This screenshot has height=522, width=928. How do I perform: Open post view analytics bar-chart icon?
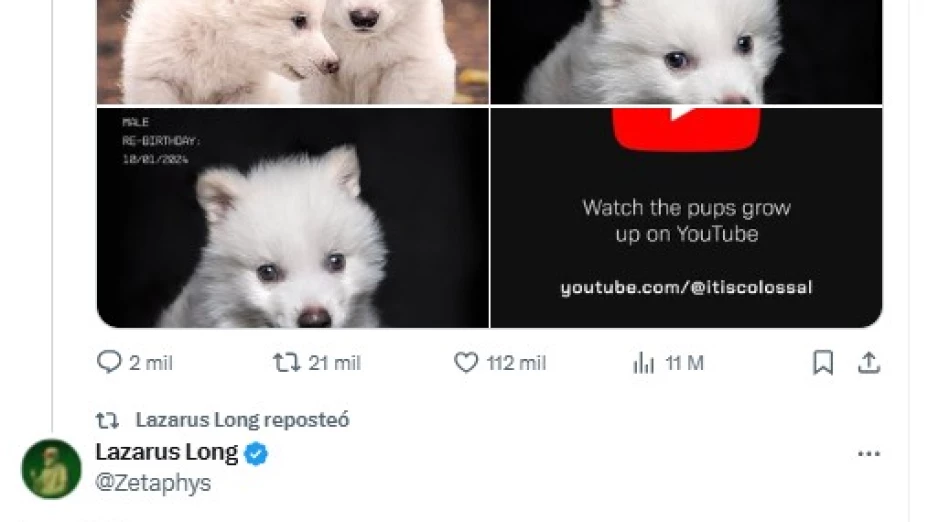[x=644, y=363]
